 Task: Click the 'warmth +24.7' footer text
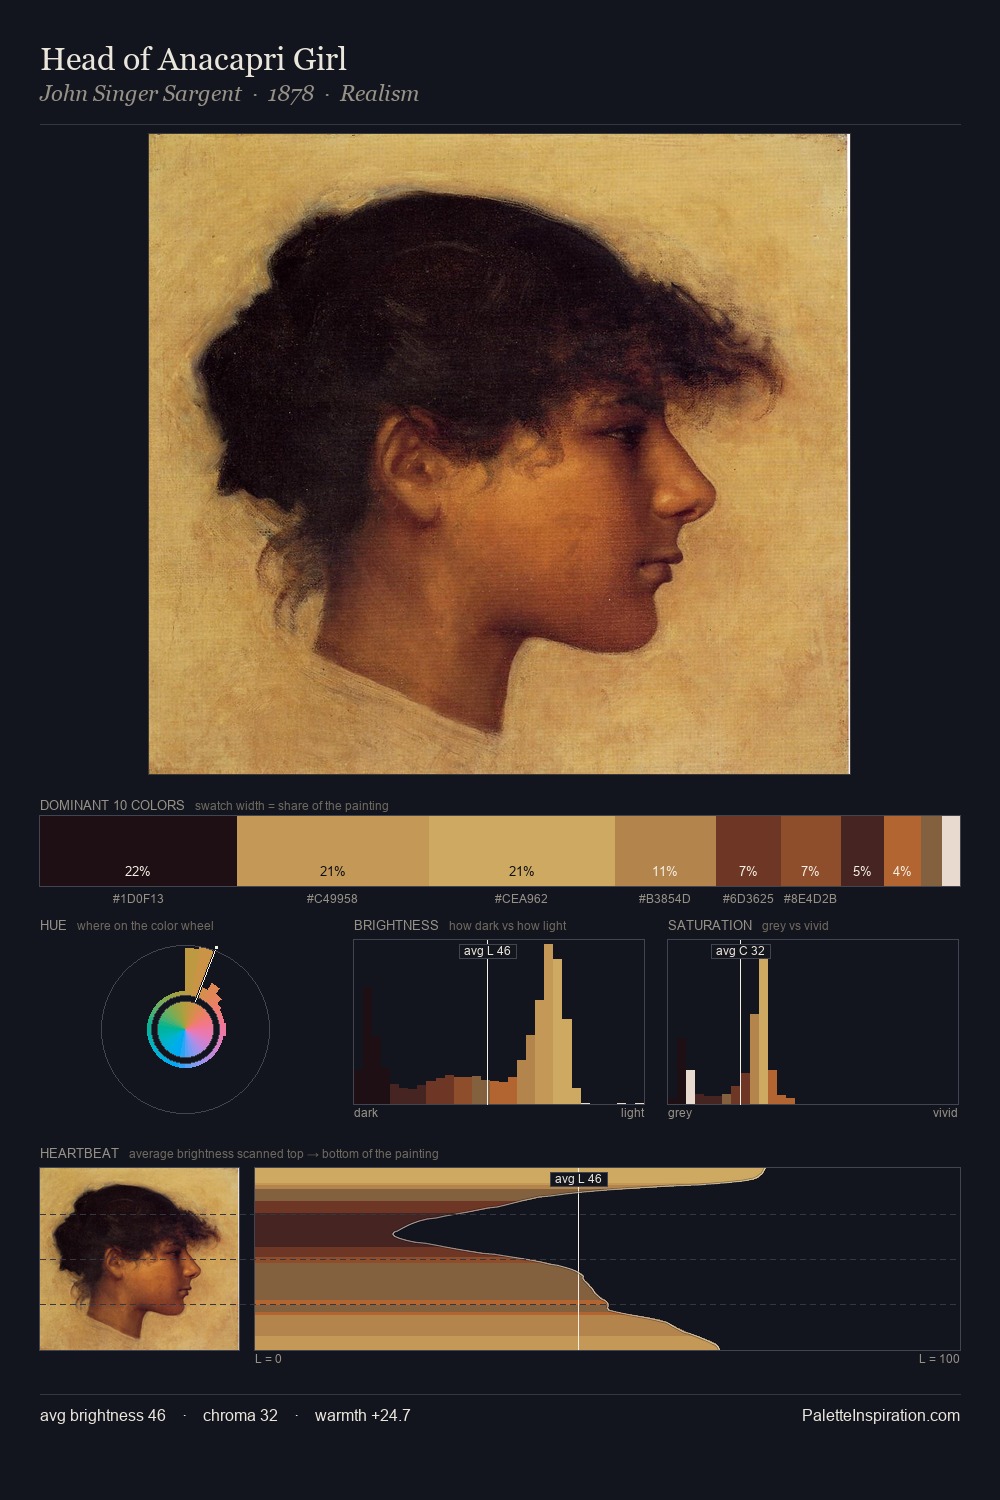pyautogui.click(x=362, y=1416)
